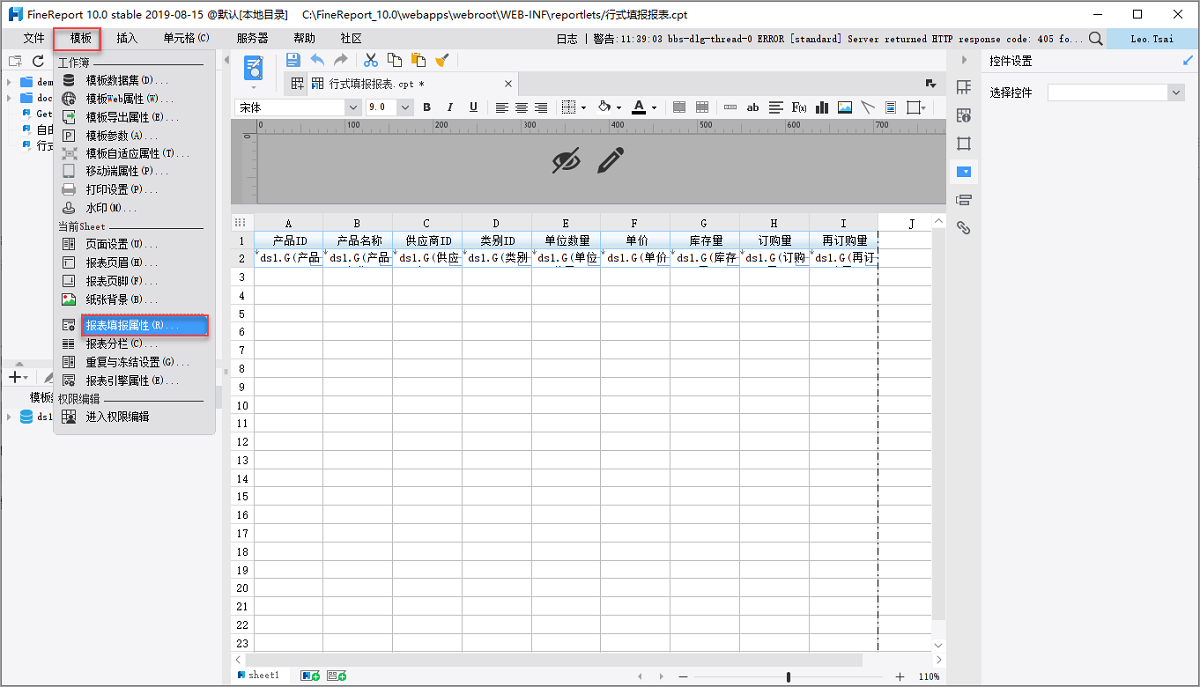This screenshot has height=687, width=1200.
Task: Open the 文件 menu
Action: click(34, 38)
